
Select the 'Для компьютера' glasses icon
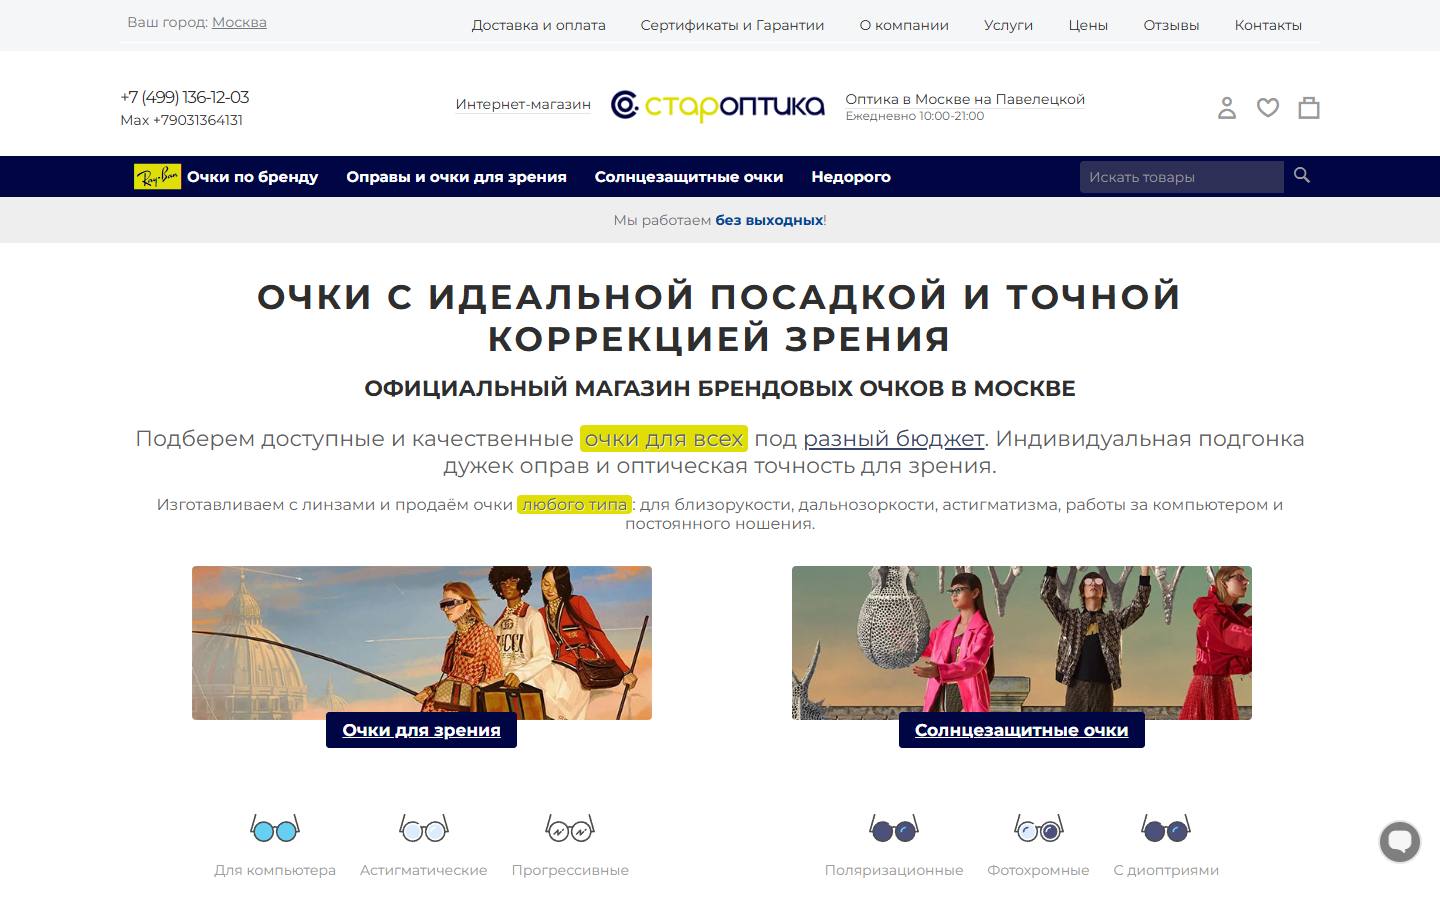pos(275,829)
